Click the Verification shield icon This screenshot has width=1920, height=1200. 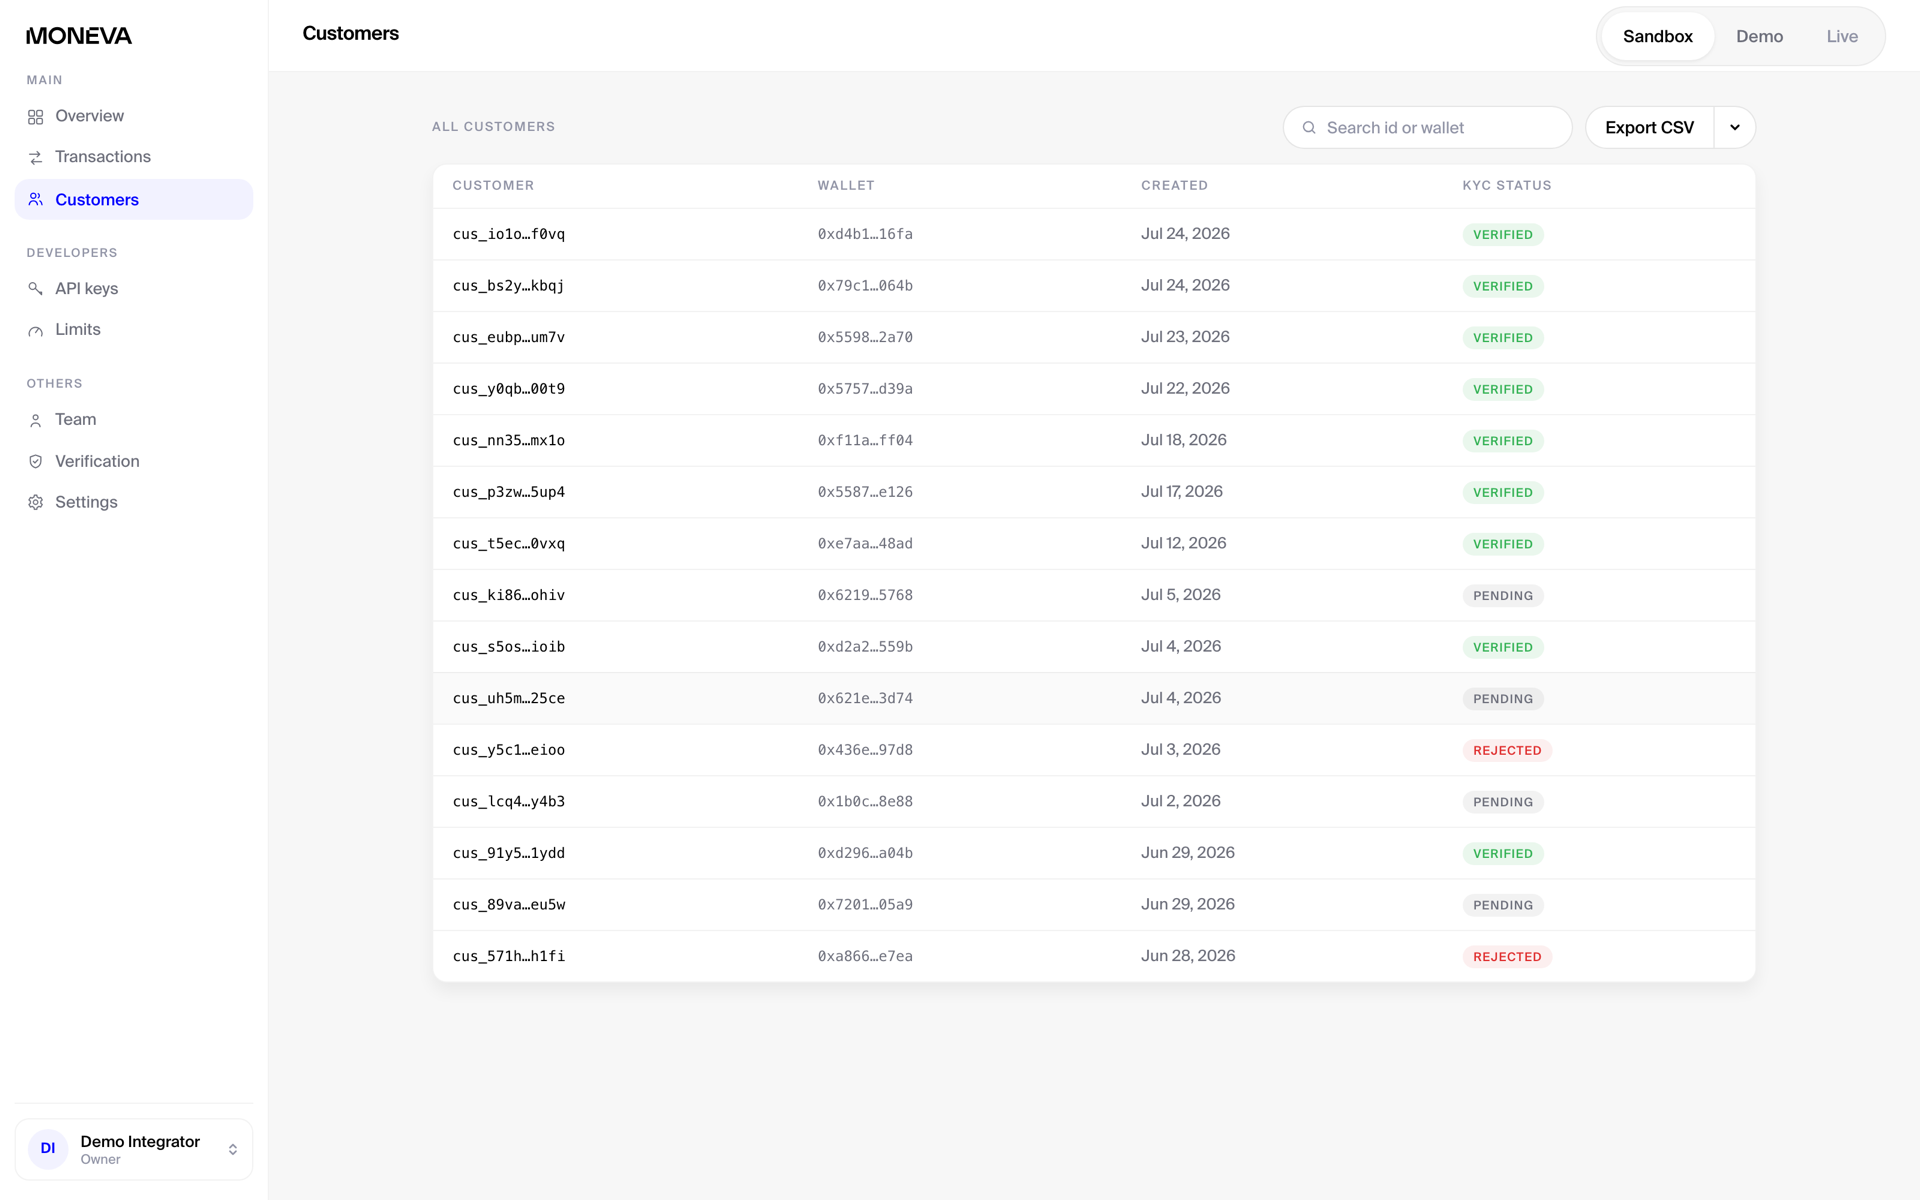tap(36, 462)
